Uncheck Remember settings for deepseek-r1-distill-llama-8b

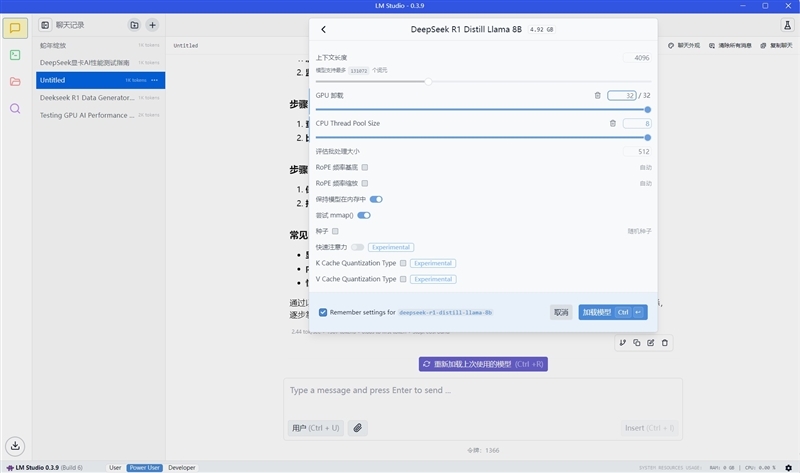[x=323, y=312]
